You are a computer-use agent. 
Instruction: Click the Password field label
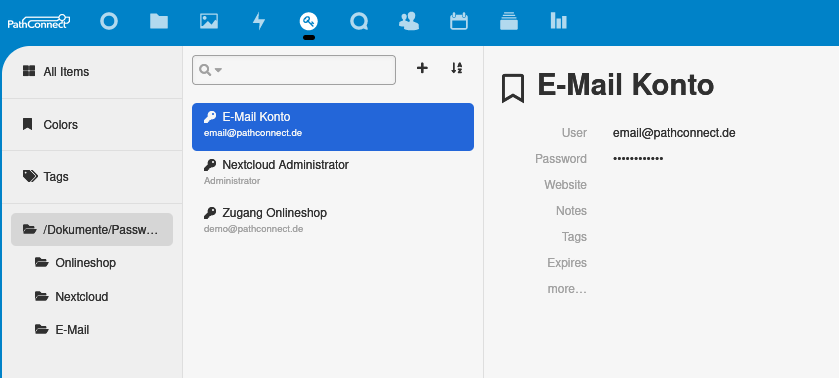point(561,159)
